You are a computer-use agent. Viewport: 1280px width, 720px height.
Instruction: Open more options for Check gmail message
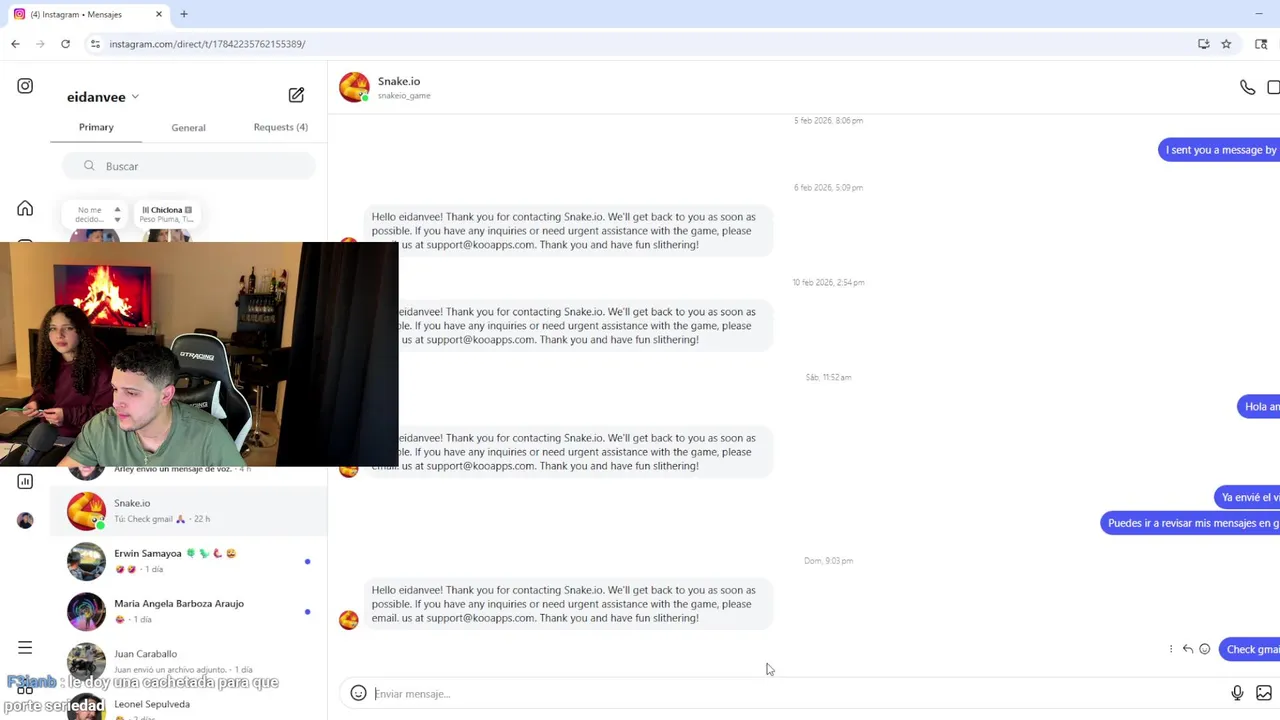pyautogui.click(x=1171, y=649)
